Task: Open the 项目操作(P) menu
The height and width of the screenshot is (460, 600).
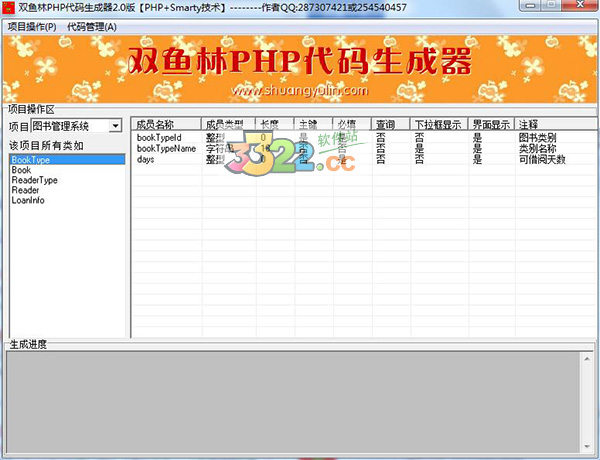Action: [x=32, y=27]
